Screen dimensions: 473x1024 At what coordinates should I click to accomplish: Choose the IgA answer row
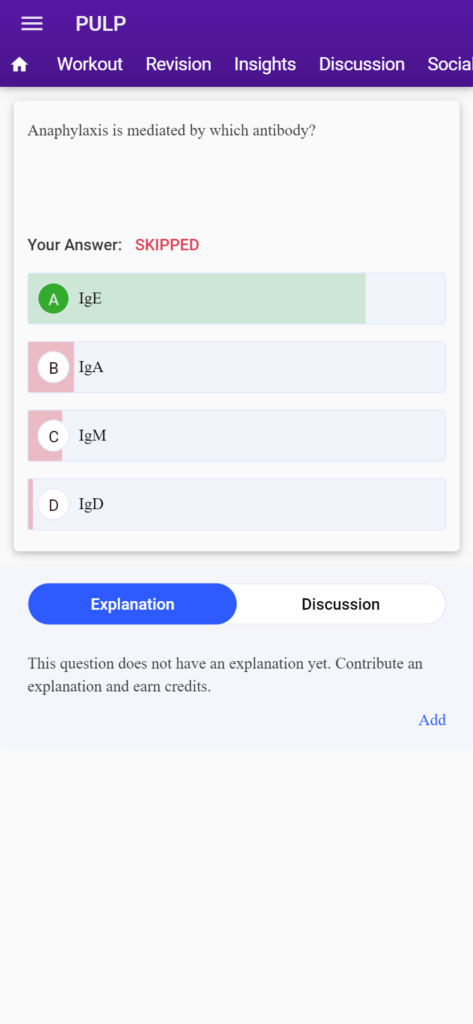pos(236,368)
